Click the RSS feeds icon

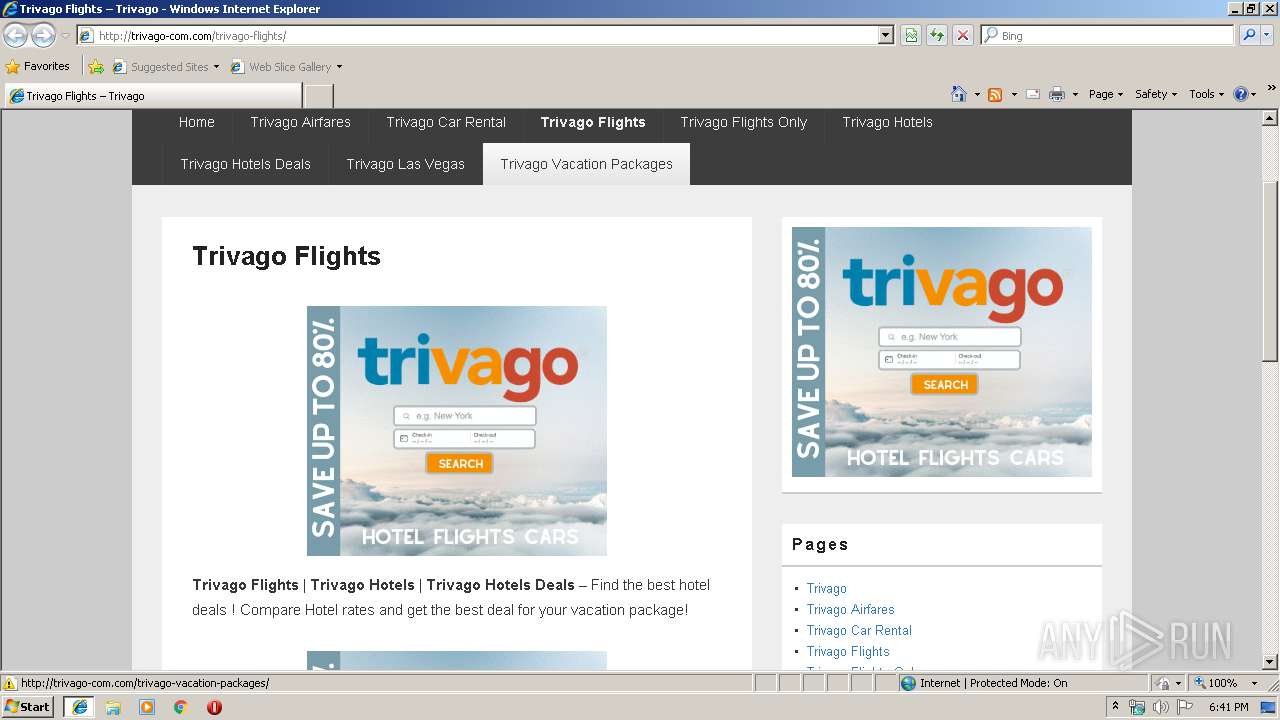click(x=995, y=94)
